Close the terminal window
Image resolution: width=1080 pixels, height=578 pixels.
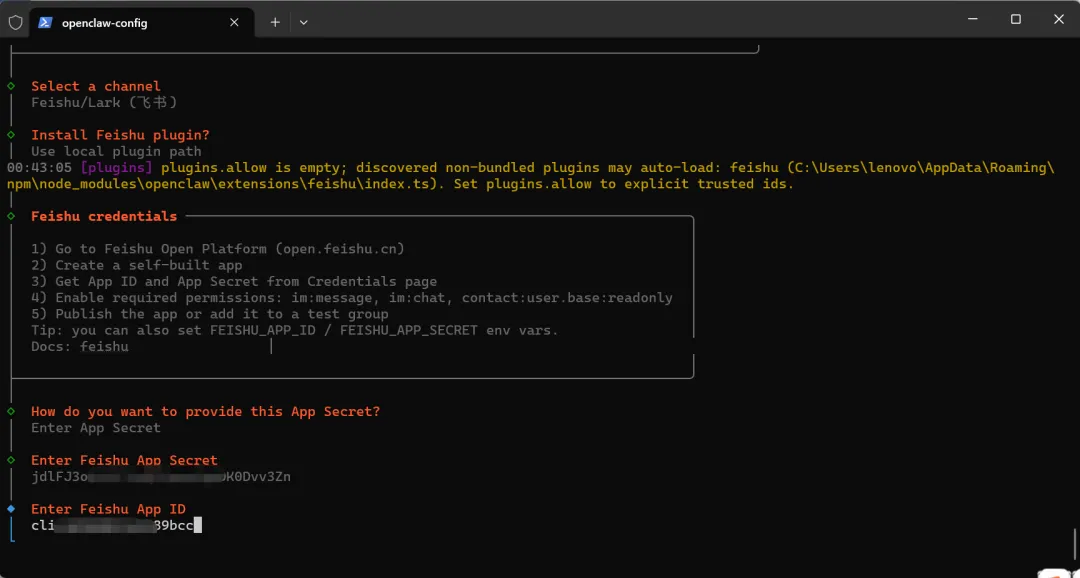coord(1059,19)
